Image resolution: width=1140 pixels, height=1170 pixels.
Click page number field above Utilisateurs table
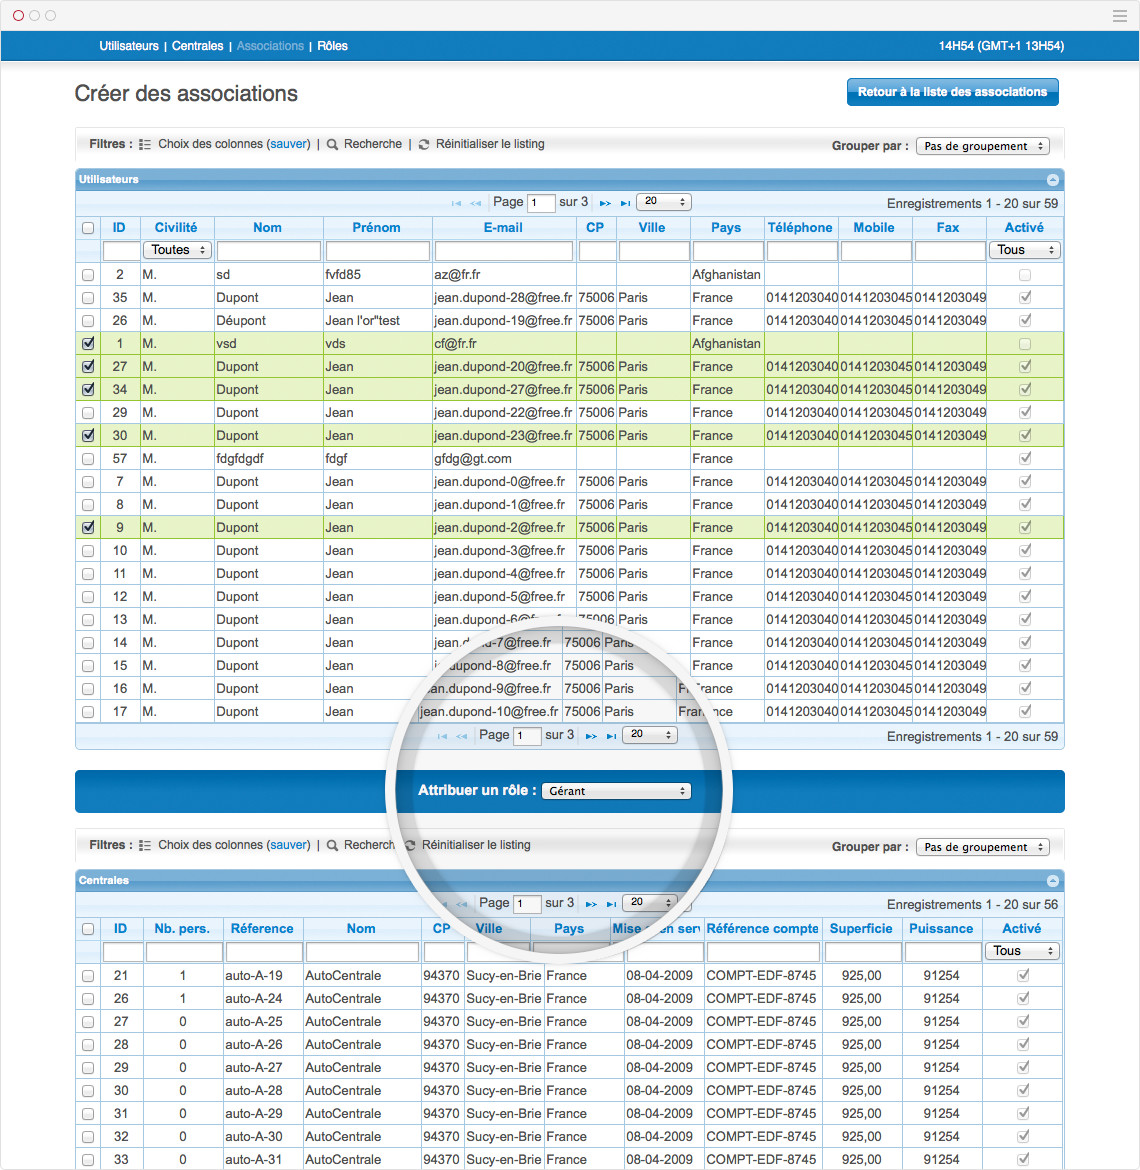pyautogui.click(x=541, y=203)
